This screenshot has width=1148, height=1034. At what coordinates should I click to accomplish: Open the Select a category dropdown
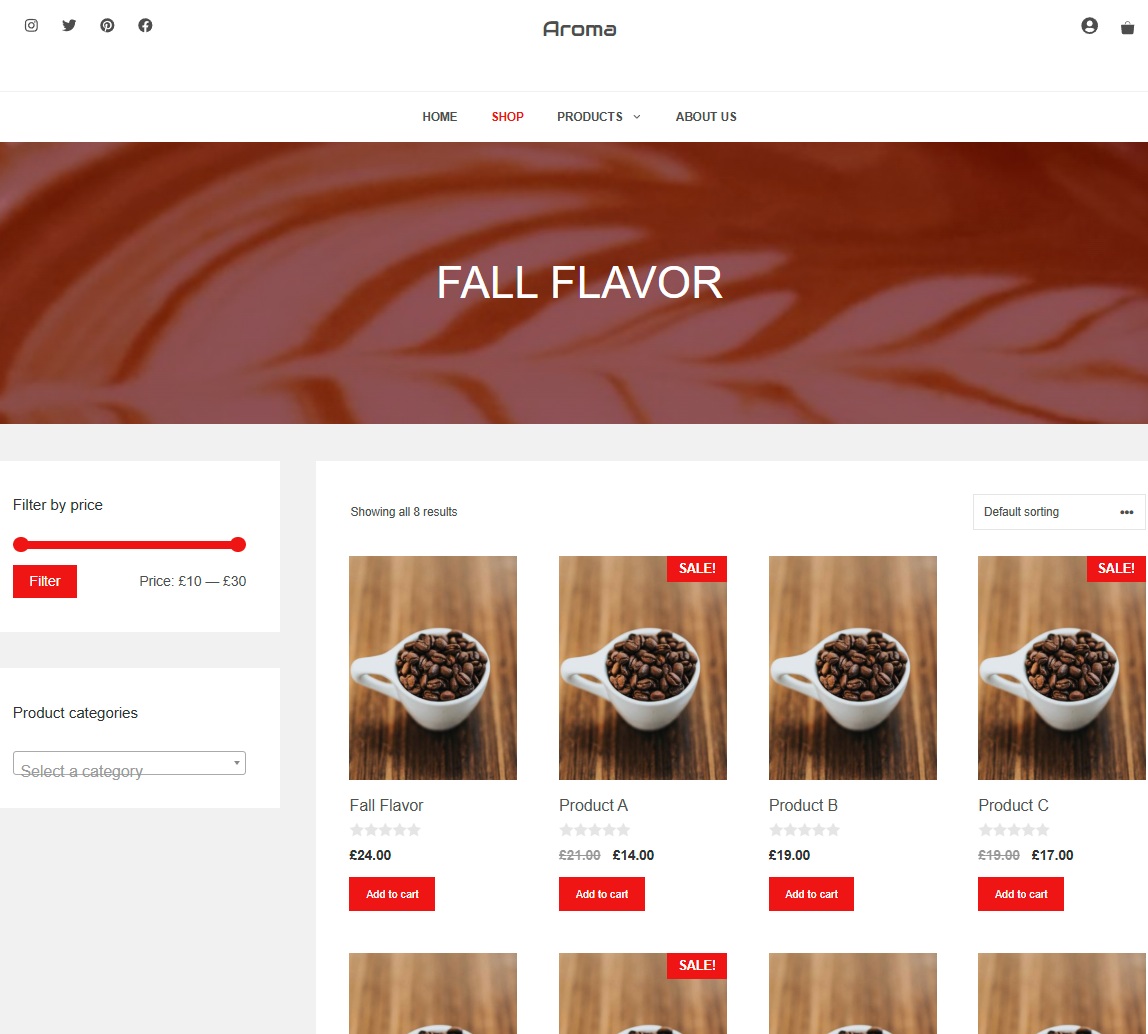click(x=129, y=764)
